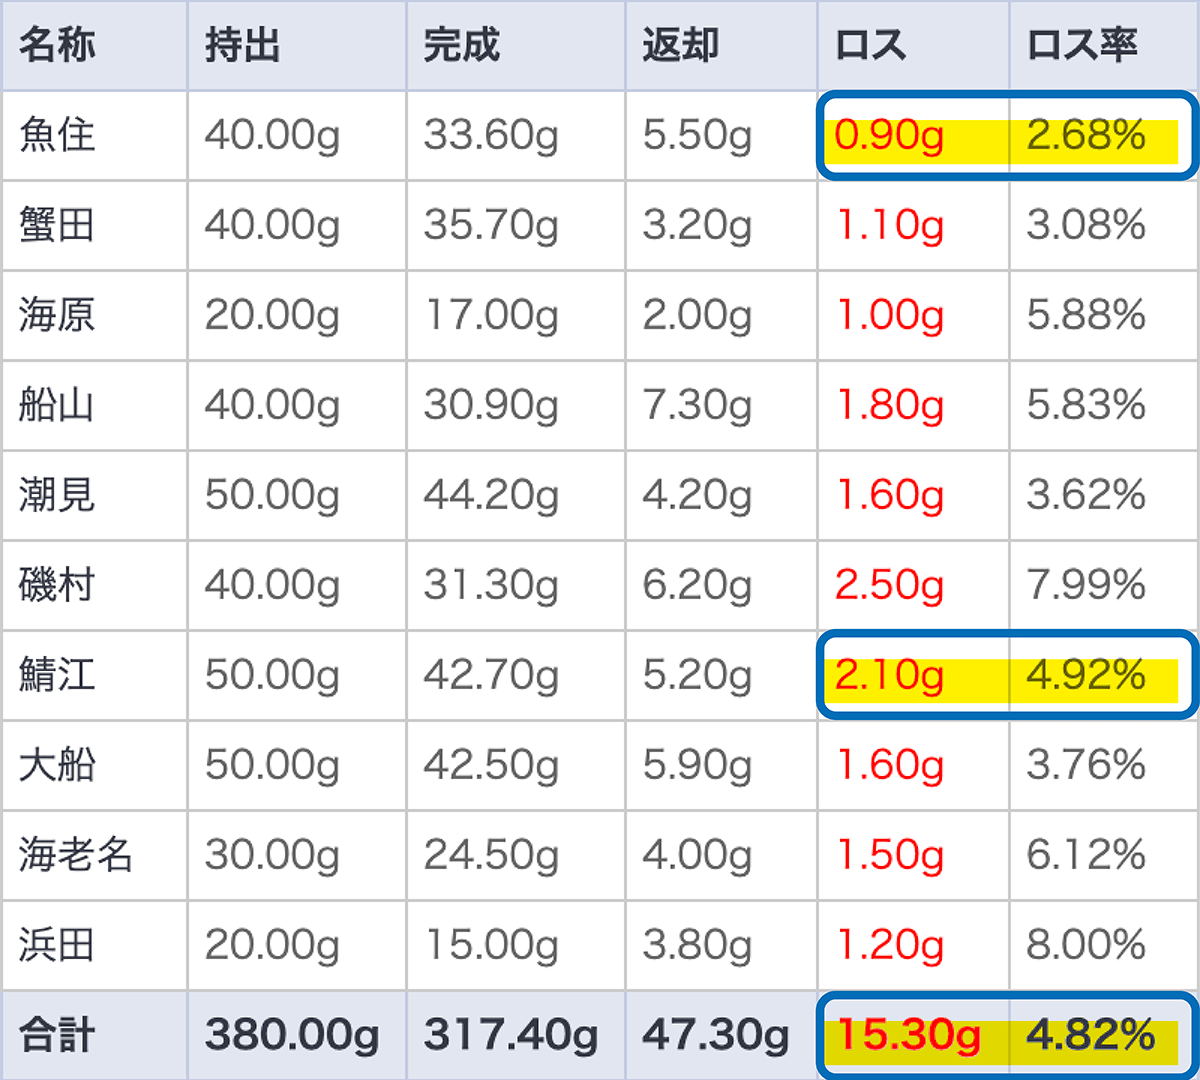Click the highlighted 2.10g loss for 鯖江
Image resolution: width=1200 pixels, height=1080 pixels.
(x=889, y=675)
